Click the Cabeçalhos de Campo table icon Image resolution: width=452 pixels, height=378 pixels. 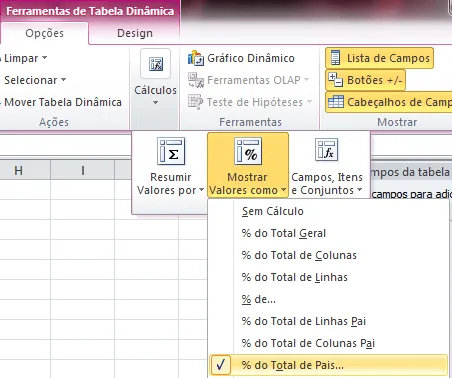point(336,102)
